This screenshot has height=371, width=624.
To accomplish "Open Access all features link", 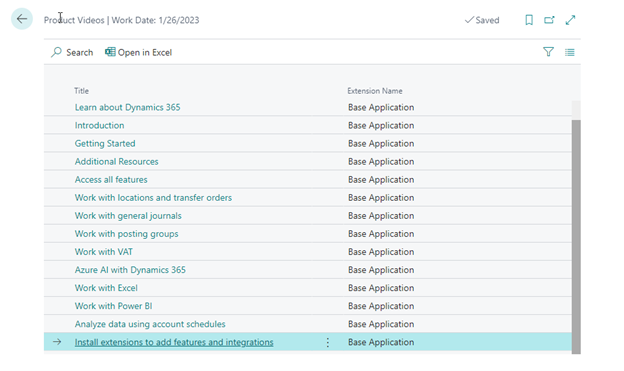I will (111, 180).
